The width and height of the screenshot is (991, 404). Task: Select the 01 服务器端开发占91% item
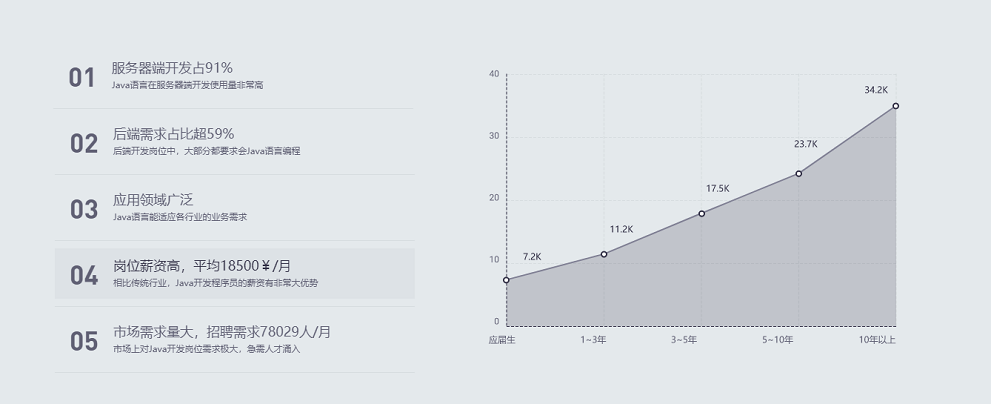(x=234, y=76)
